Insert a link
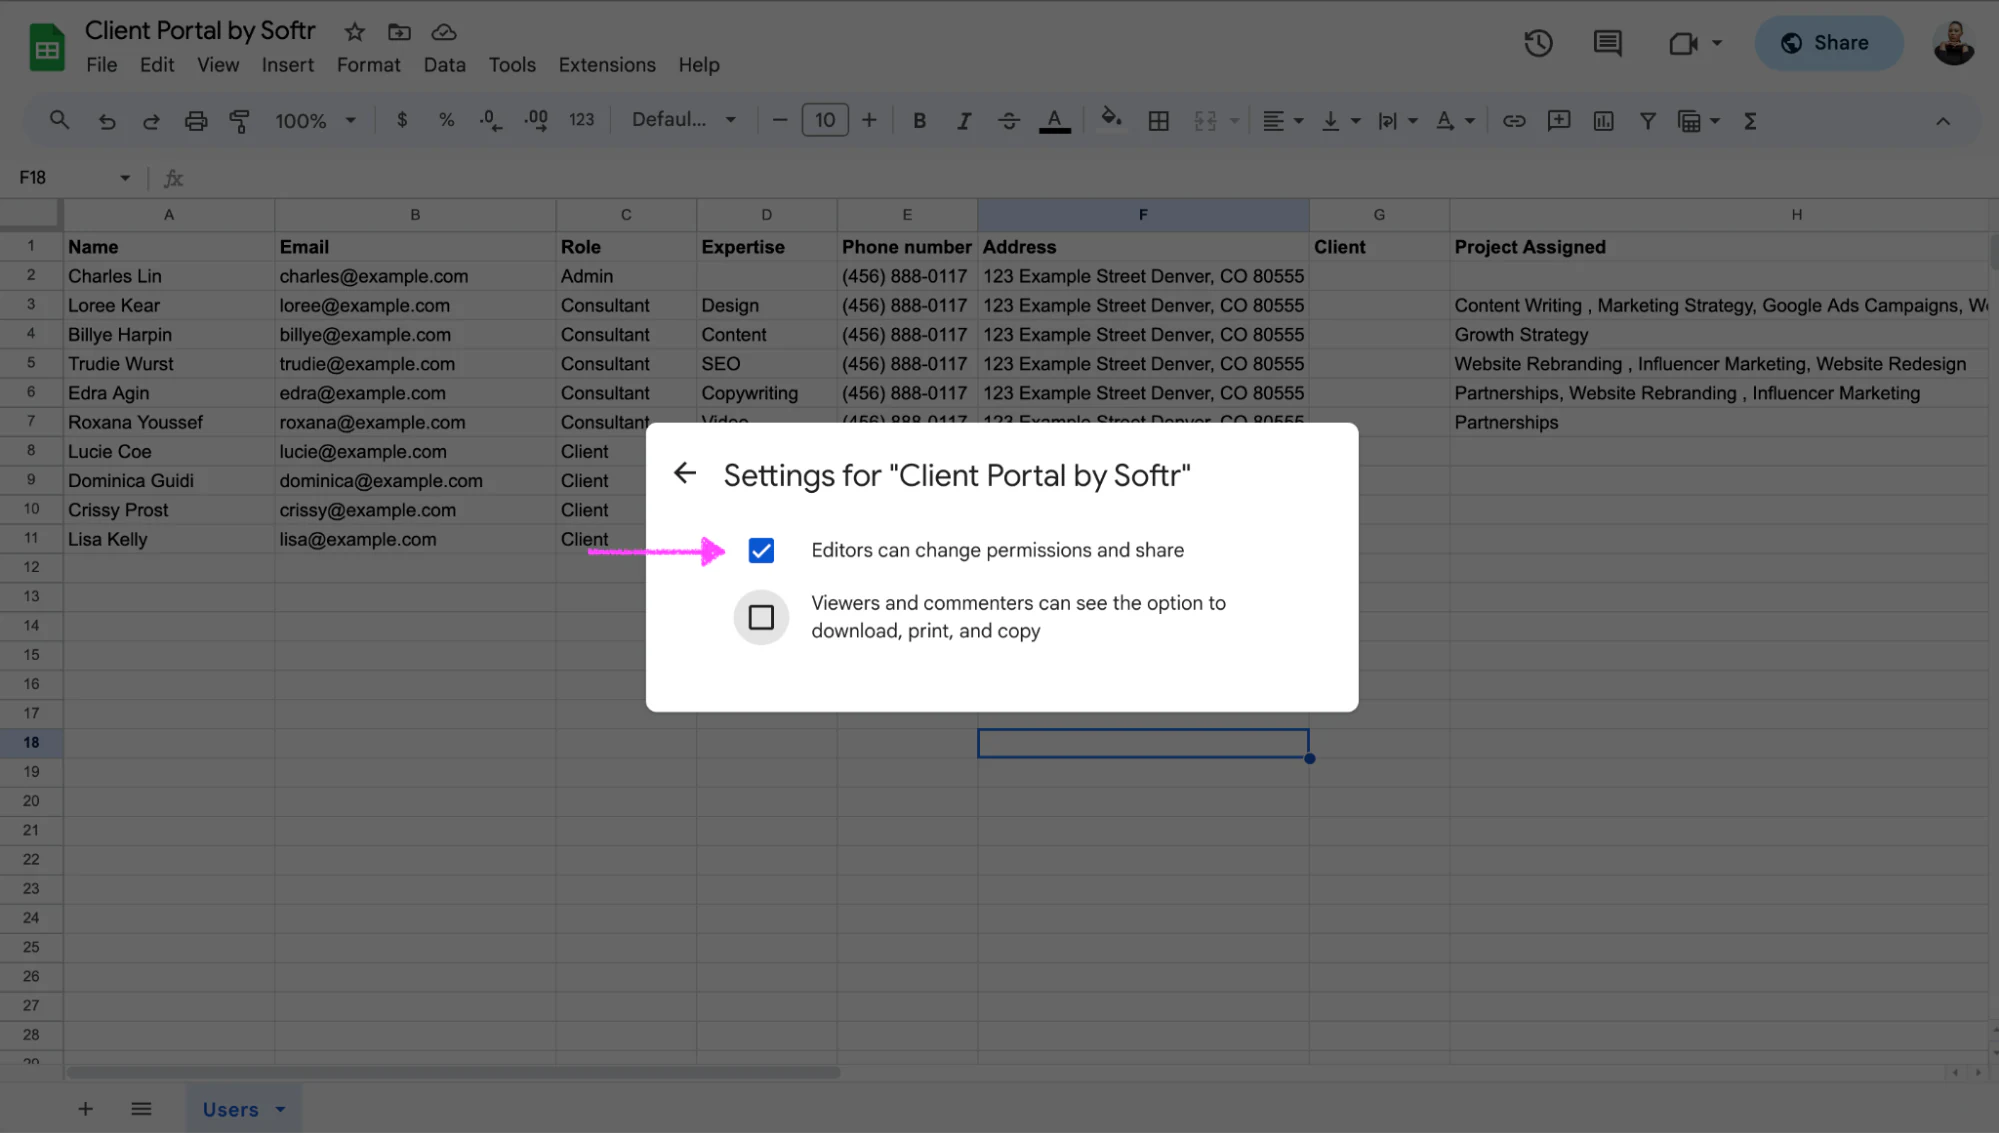This screenshot has height=1134, width=1999. coord(1514,121)
